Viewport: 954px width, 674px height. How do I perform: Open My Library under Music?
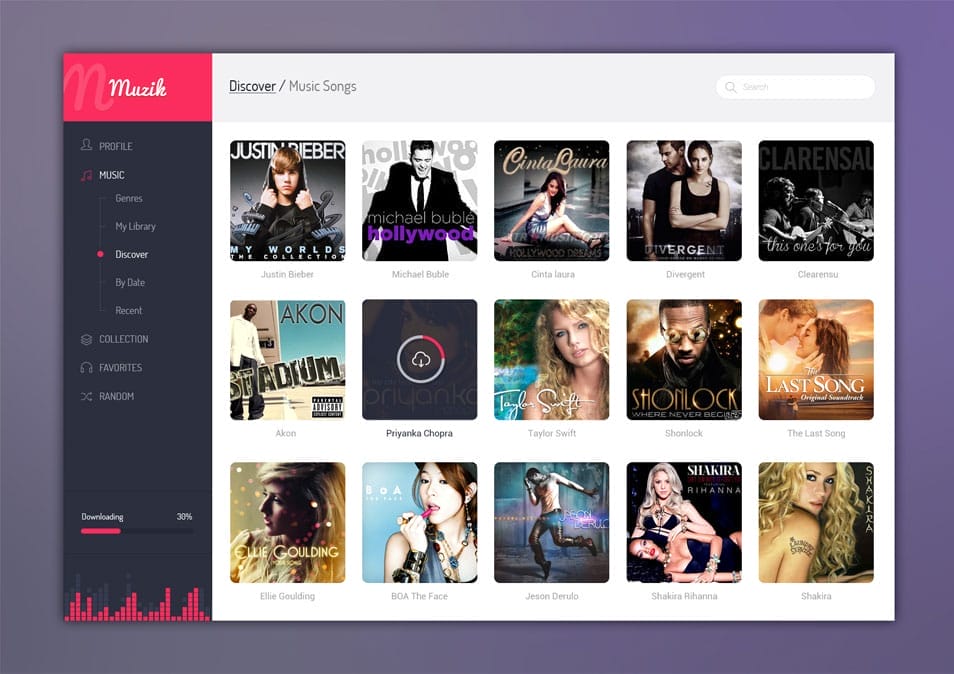[135, 226]
